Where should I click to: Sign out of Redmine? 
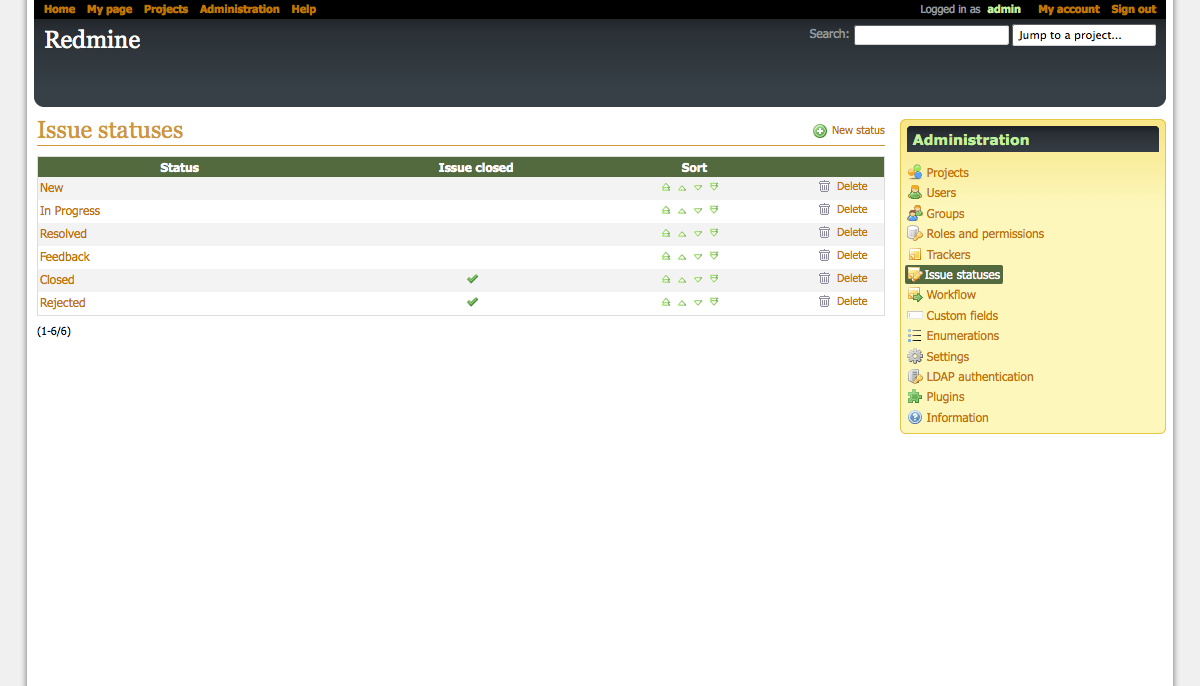coord(1134,9)
